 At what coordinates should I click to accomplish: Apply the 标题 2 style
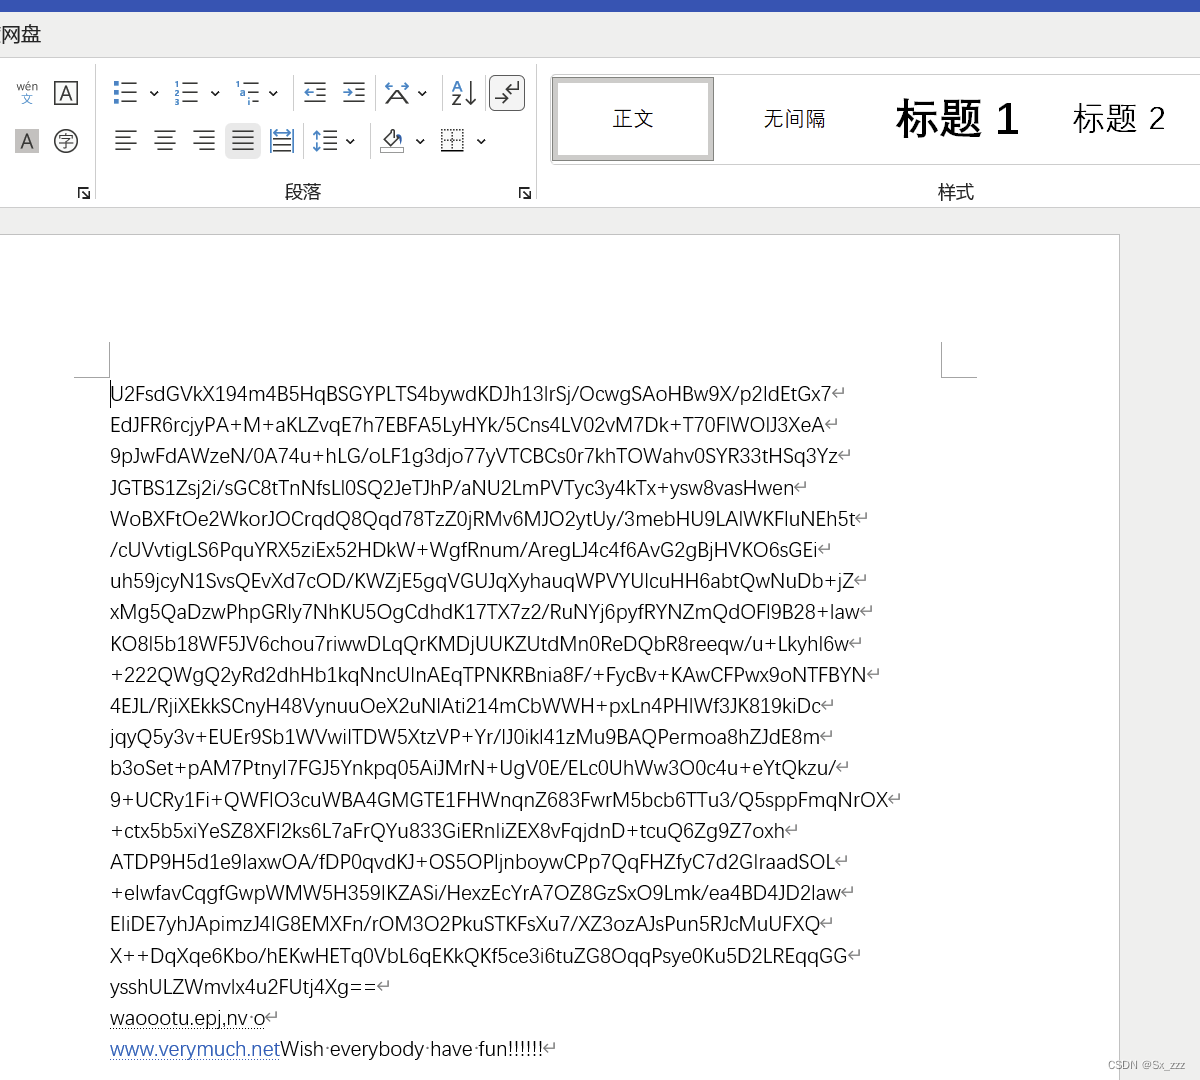[1119, 119]
